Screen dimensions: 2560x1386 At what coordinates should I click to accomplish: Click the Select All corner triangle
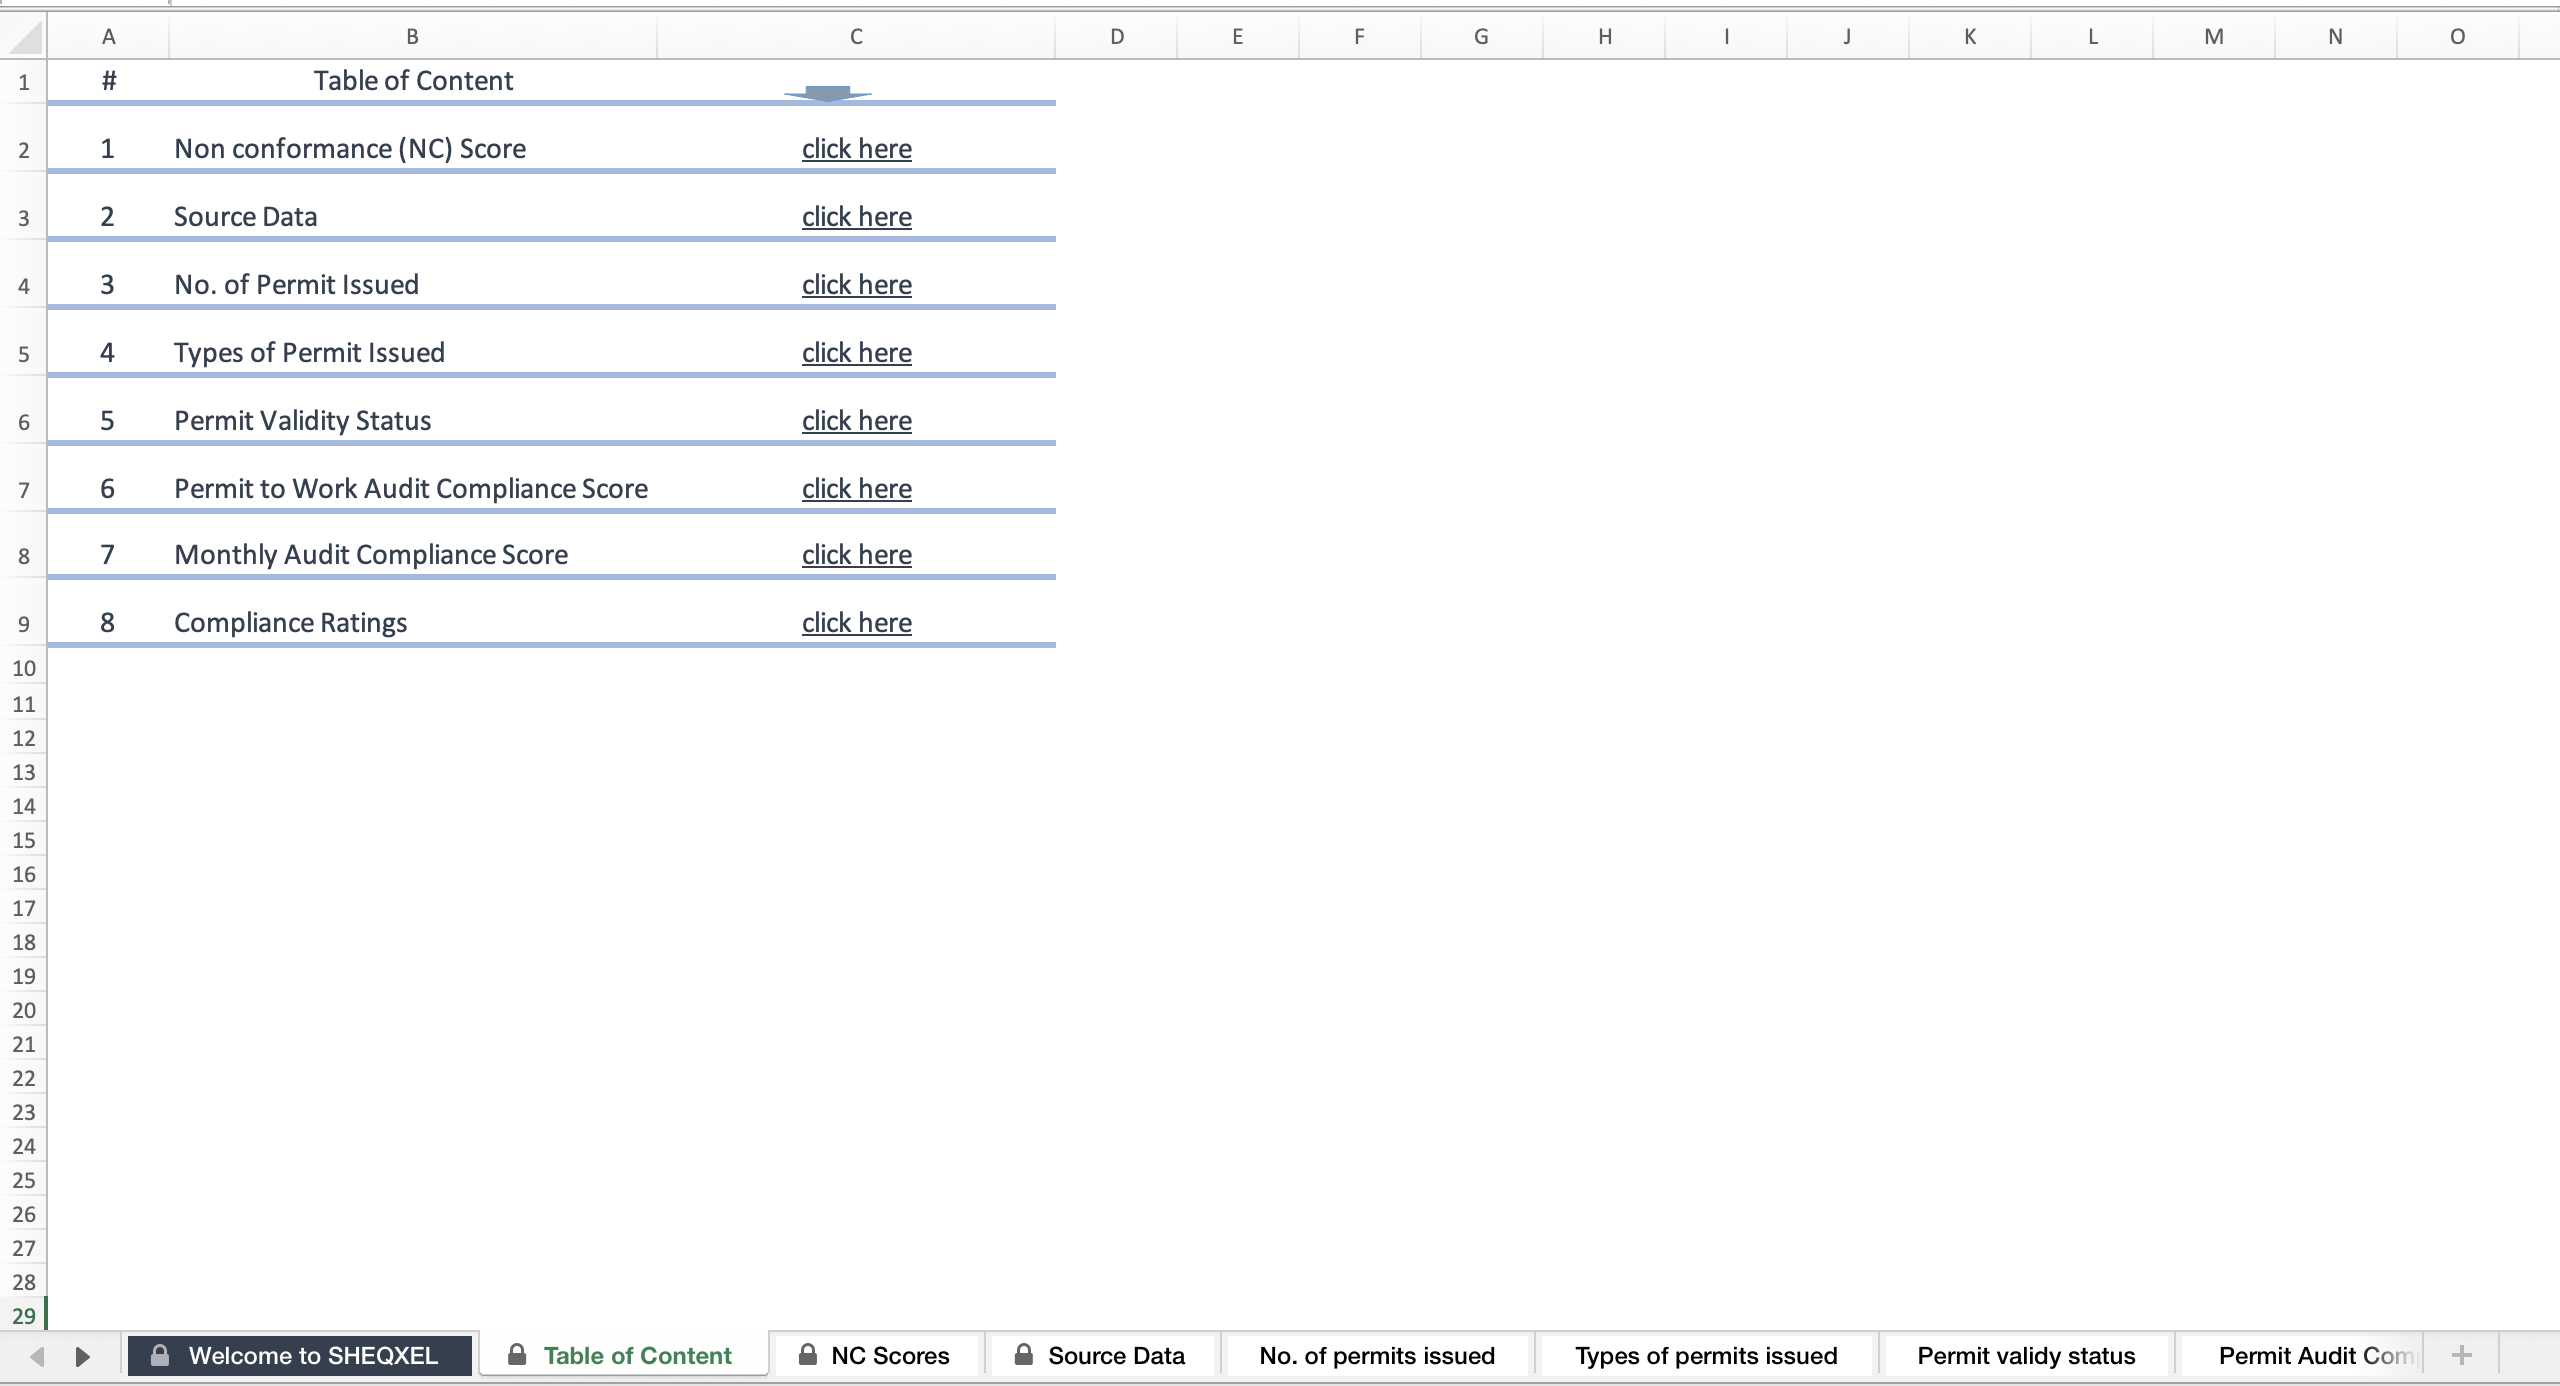point(25,38)
